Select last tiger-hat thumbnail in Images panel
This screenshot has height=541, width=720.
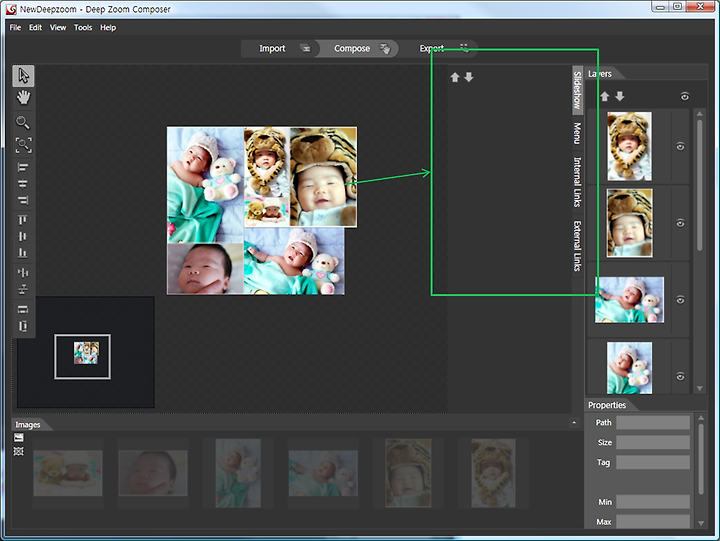point(493,473)
